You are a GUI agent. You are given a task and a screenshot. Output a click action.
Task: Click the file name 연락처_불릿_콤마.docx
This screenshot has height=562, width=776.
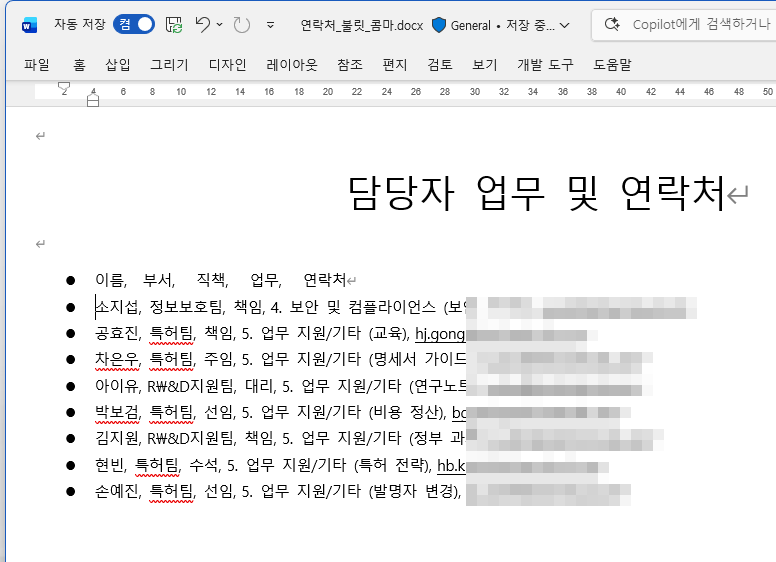(x=362, y=25)
